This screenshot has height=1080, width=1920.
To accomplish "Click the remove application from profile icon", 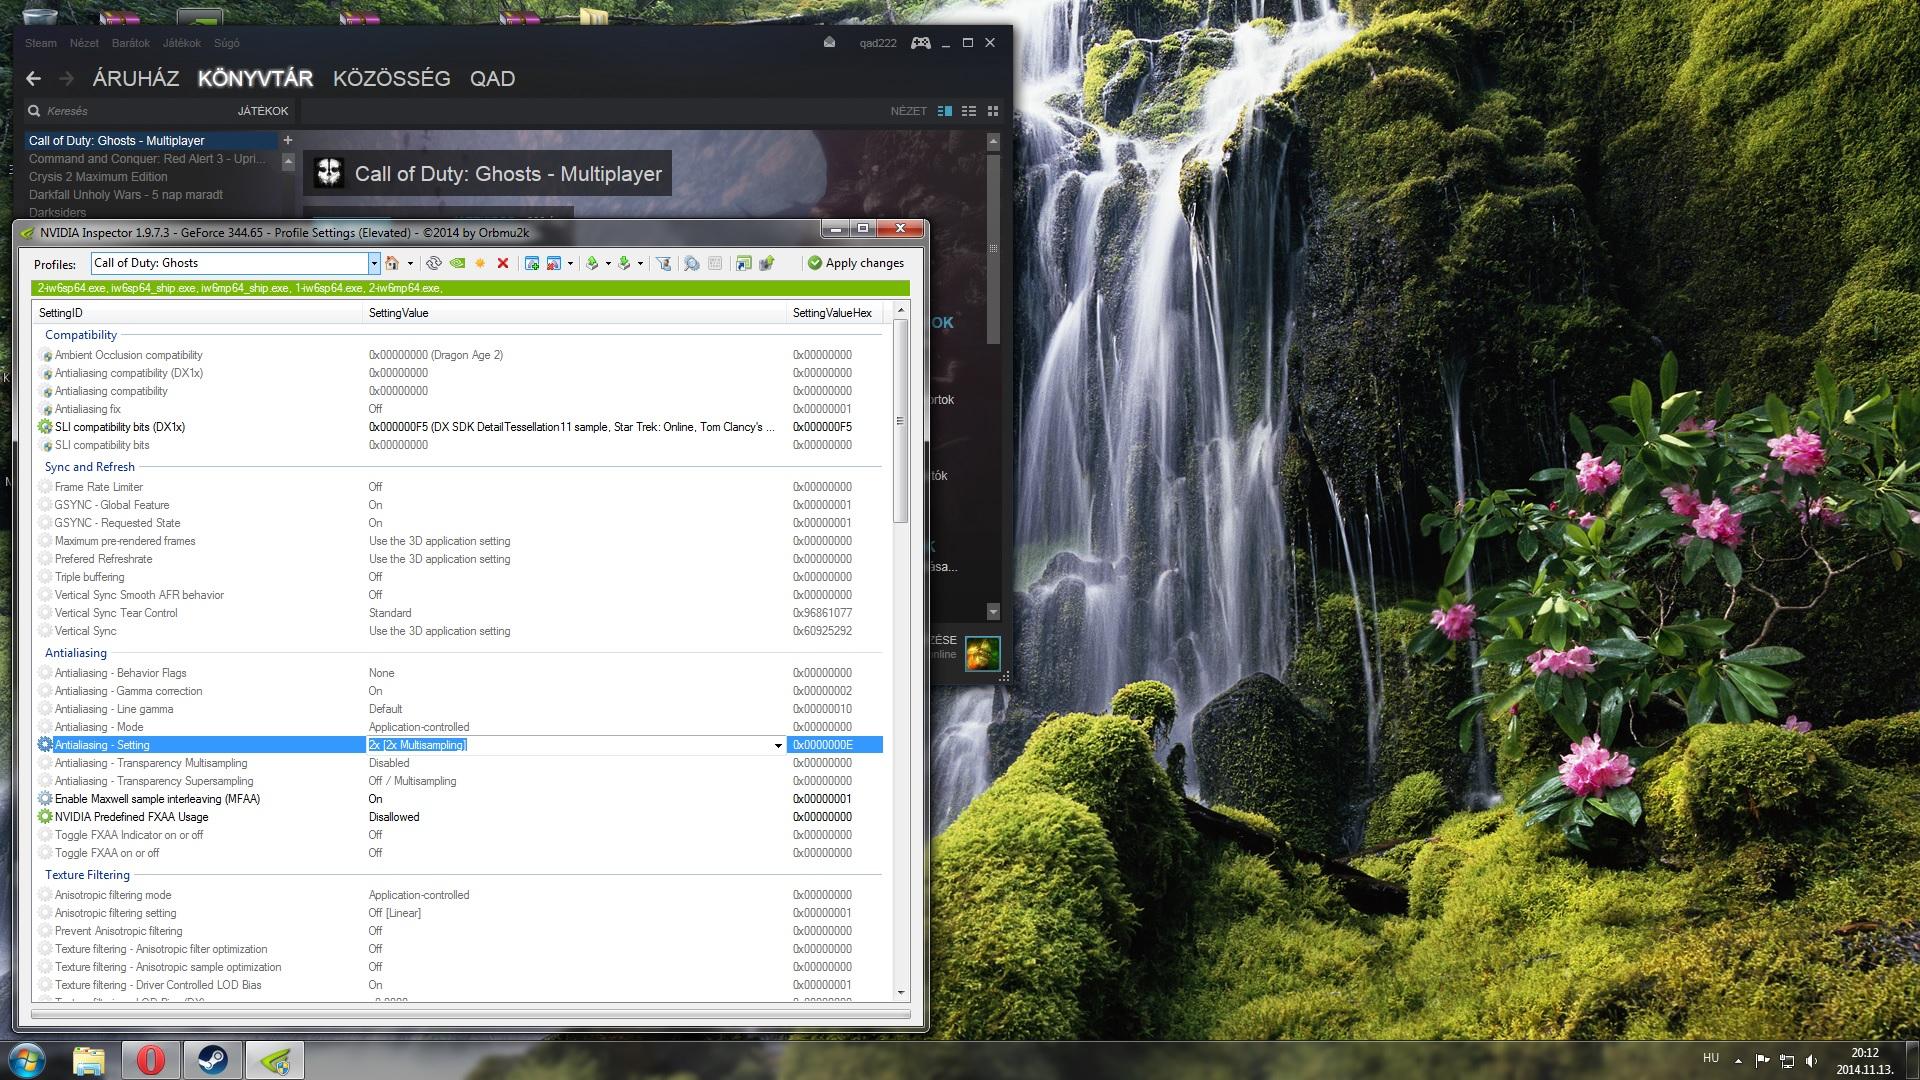I will point(554,263).
